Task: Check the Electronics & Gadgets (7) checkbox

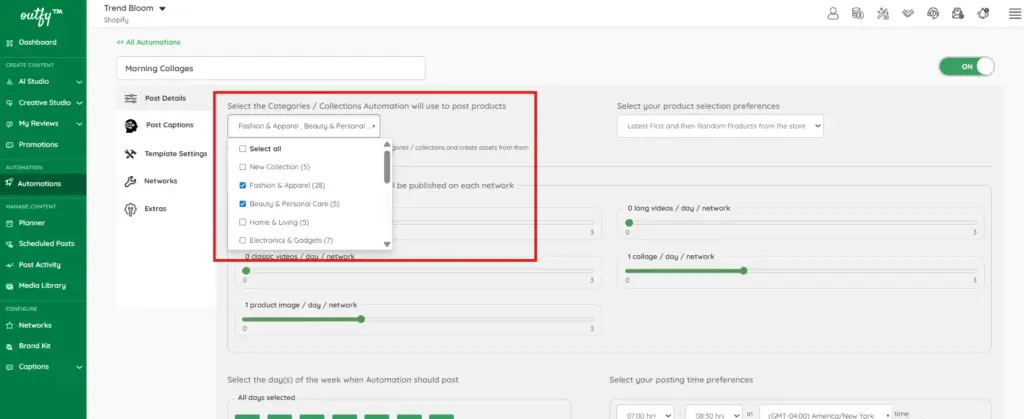Action: (243, 241)
